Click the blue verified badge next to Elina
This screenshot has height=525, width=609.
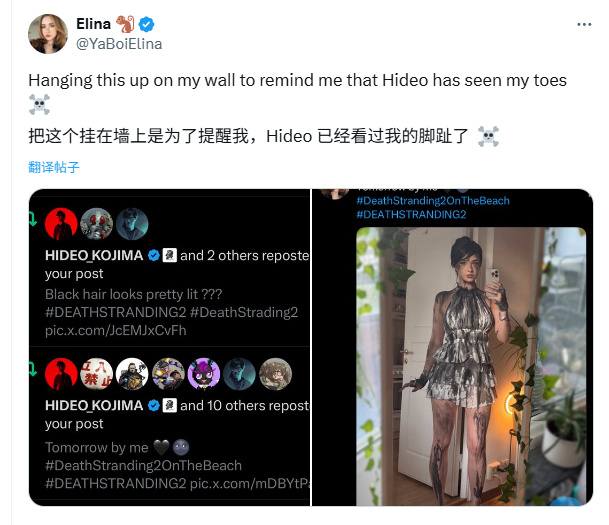click(147, 24)
